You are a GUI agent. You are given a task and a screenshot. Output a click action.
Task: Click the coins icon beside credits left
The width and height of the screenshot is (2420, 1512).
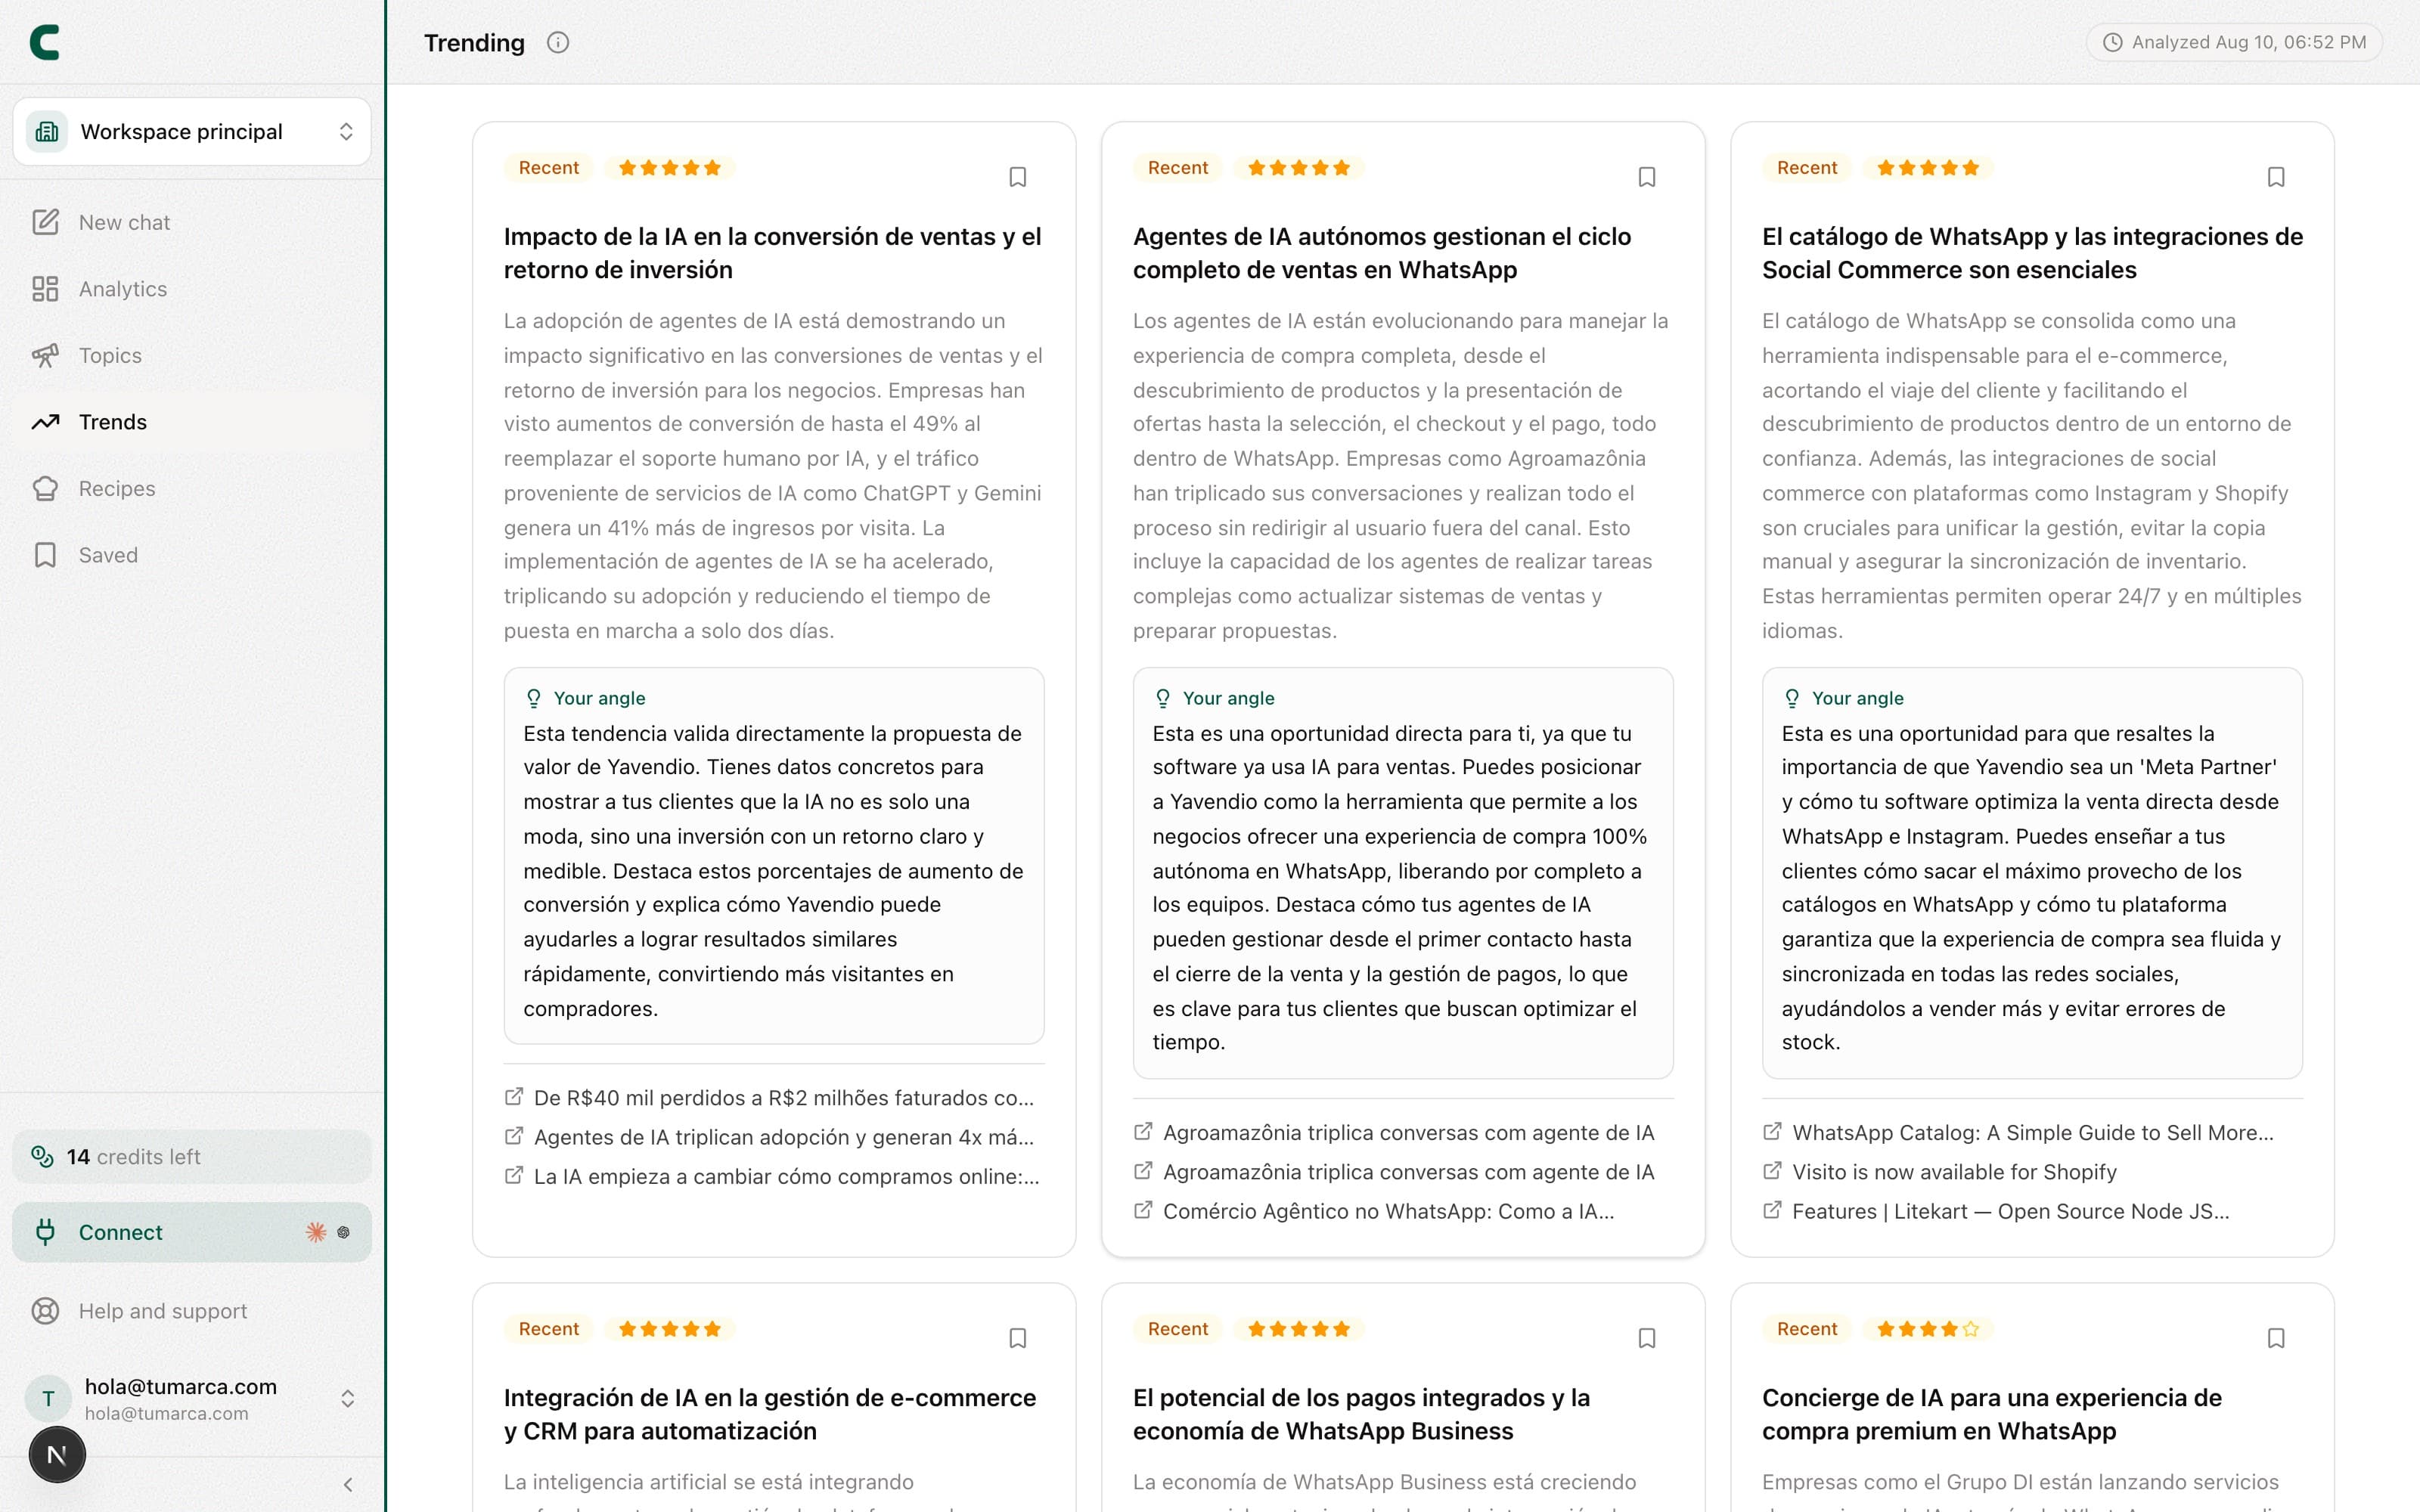(42, 1157)
